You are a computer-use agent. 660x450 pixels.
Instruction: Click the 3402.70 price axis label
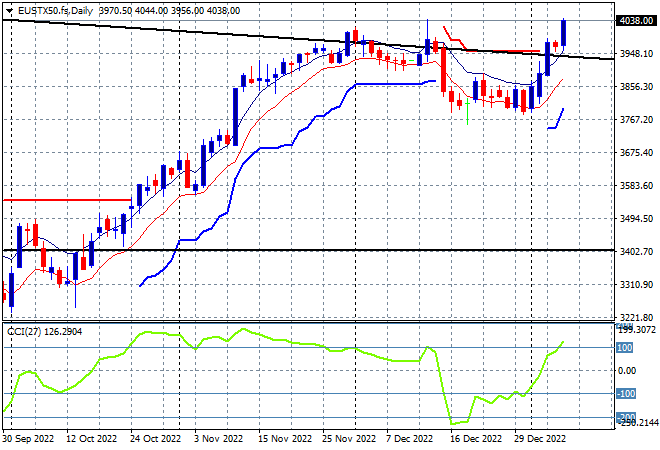click(636, 251)
